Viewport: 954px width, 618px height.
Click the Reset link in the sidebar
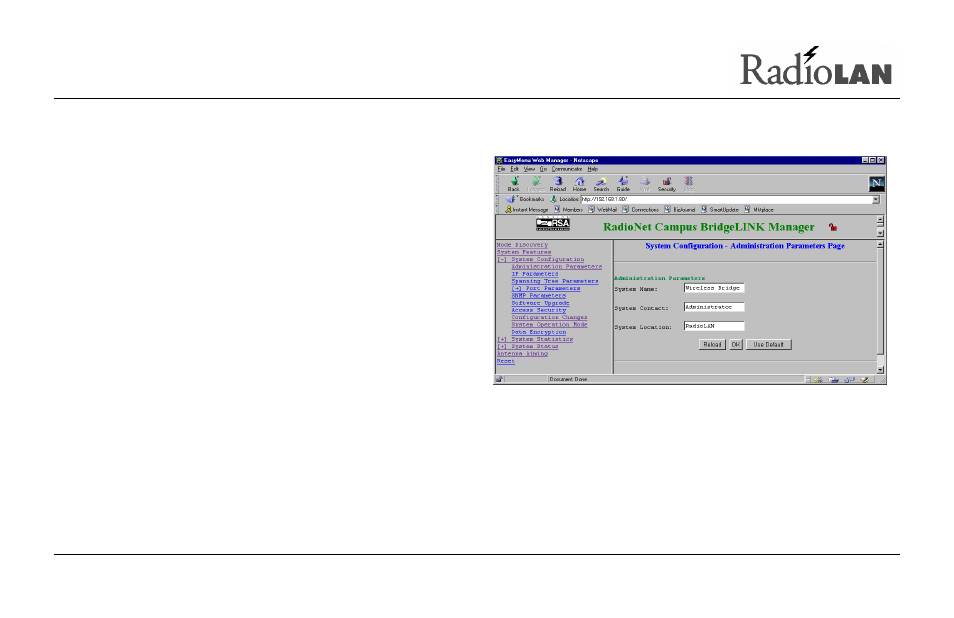(x=506, y=361)
